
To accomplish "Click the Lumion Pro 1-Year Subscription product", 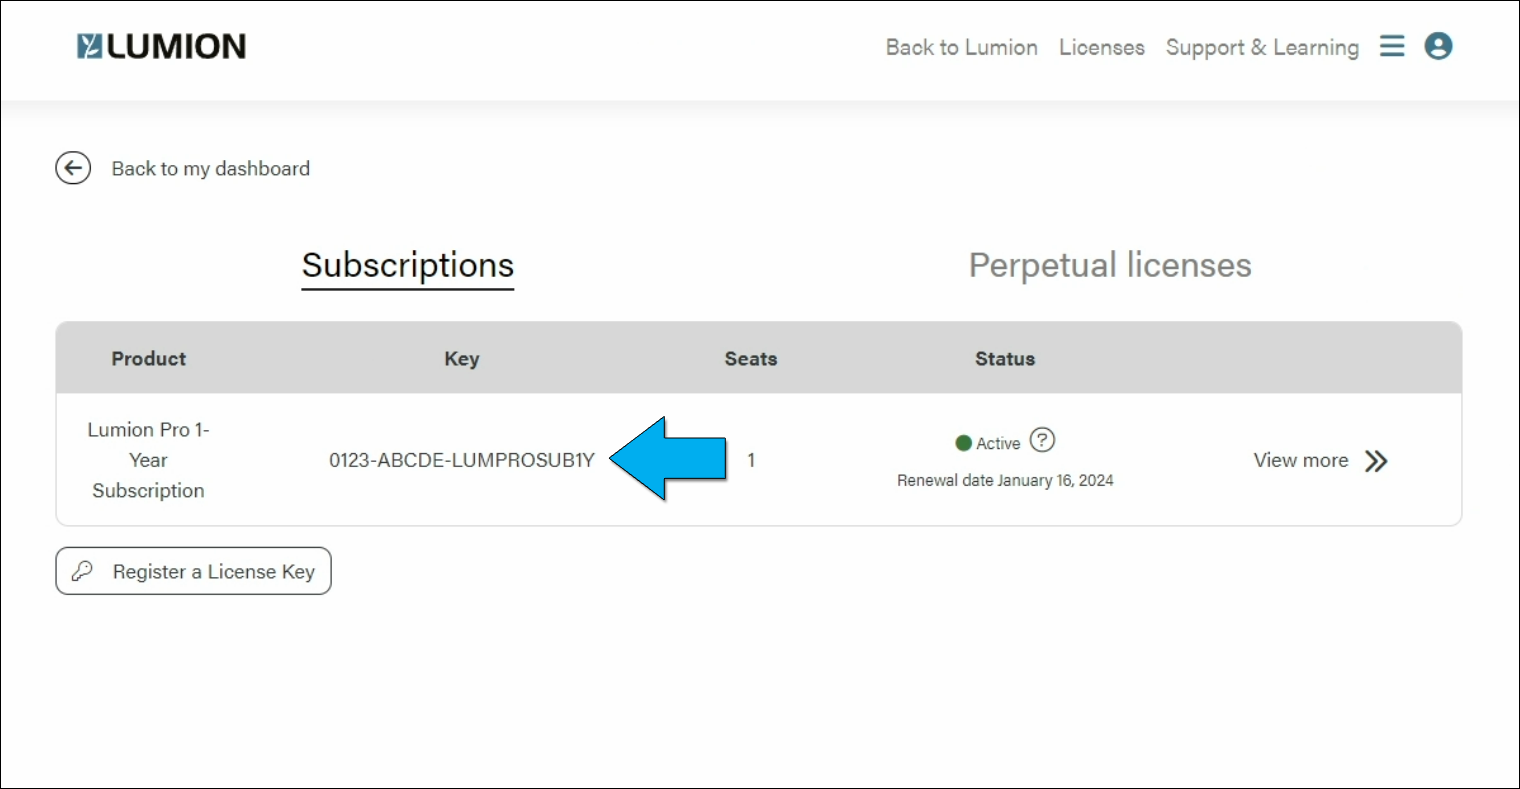I will click(x=148, y=460).
